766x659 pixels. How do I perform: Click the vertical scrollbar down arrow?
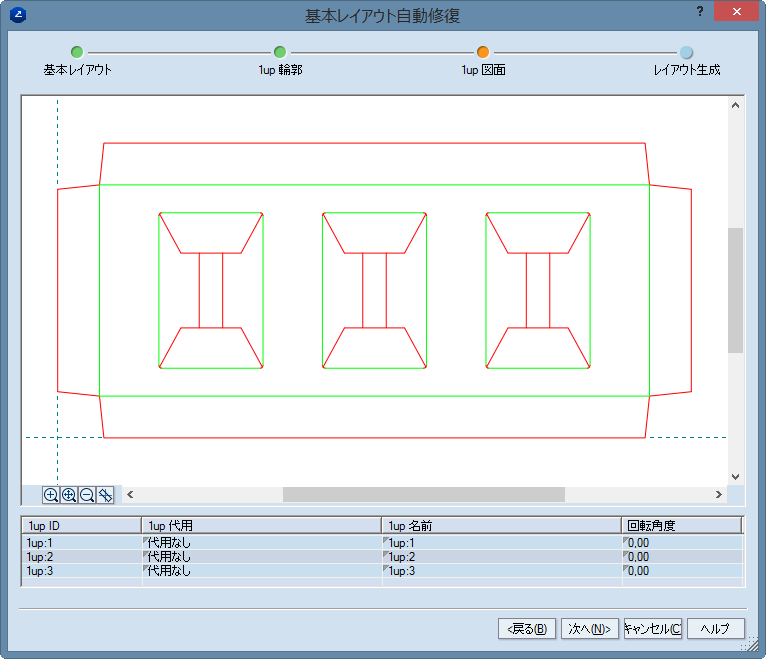(735, 477)
